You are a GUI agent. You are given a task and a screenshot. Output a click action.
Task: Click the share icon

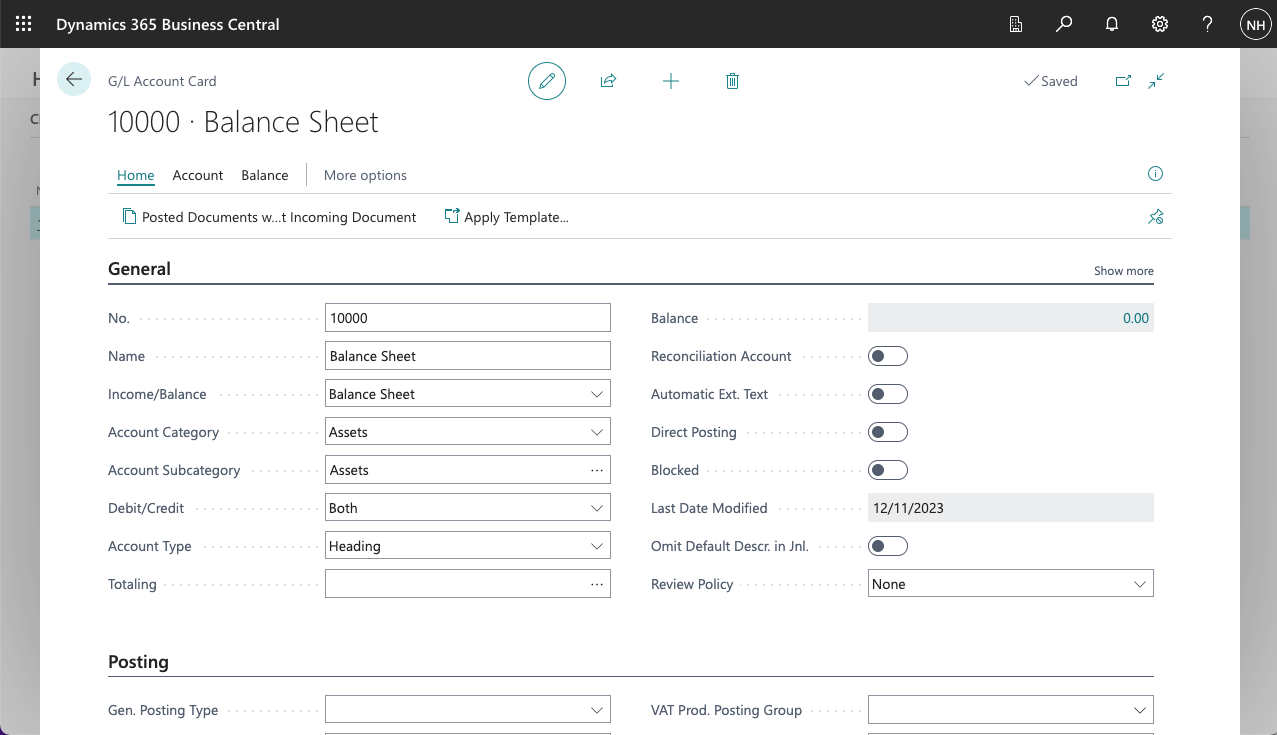(608, 81)
